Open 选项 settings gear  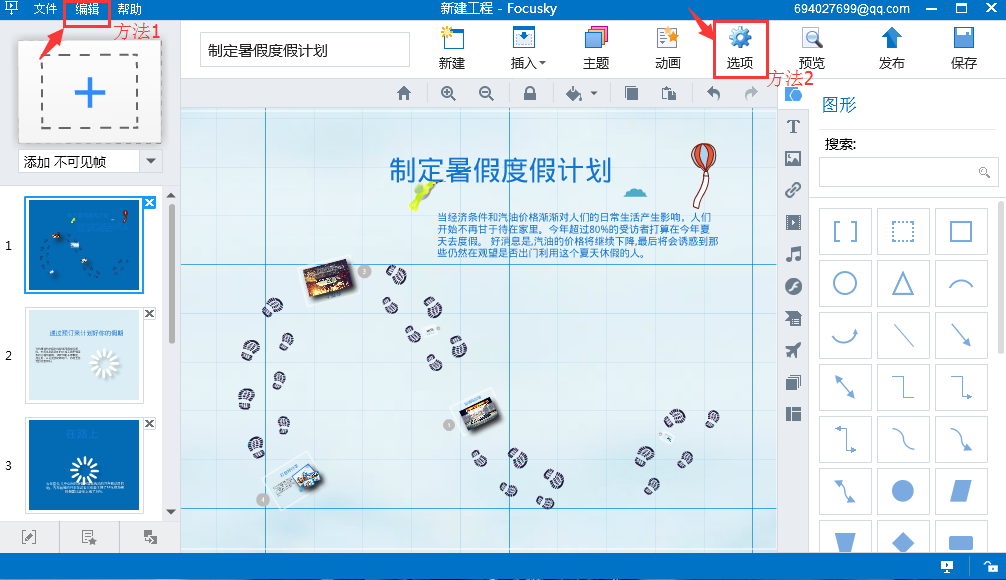click(x=740, y=48)
